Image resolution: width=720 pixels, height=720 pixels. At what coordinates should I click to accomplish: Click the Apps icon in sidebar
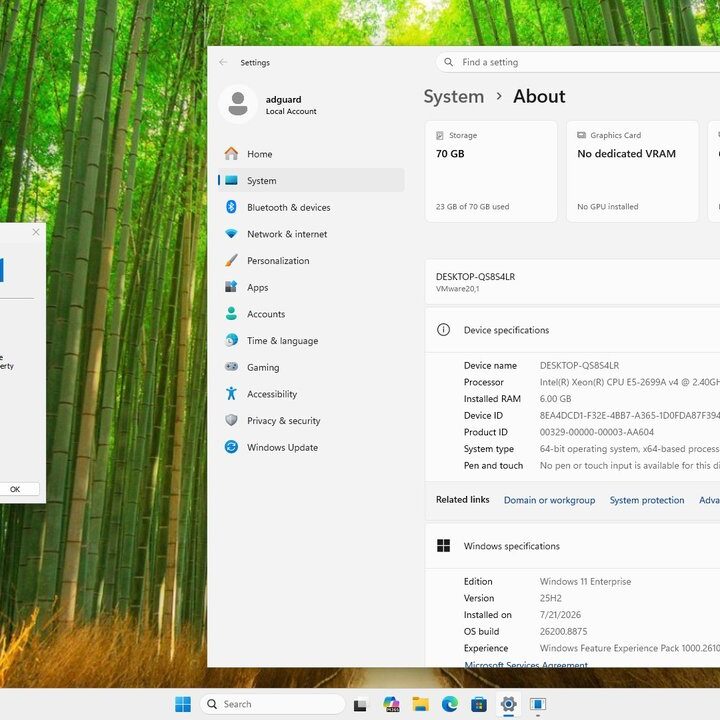[231, 287]
